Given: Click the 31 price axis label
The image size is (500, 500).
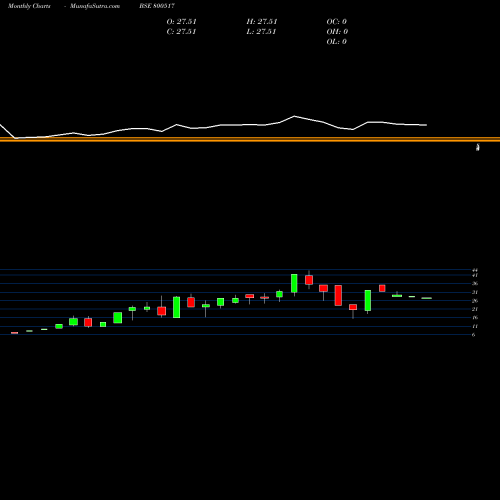Looking at the screenshot, I should tap(475, 292).
